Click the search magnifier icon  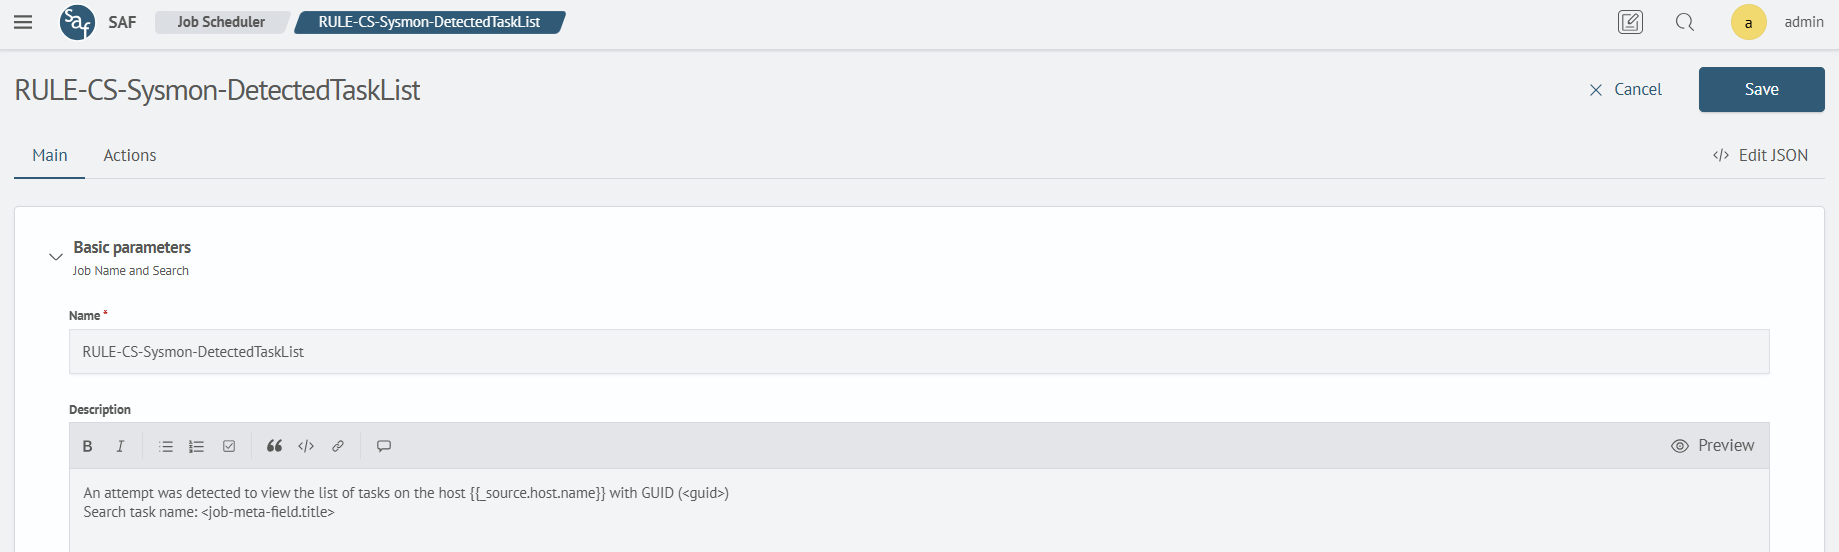tap(1685, 22)
